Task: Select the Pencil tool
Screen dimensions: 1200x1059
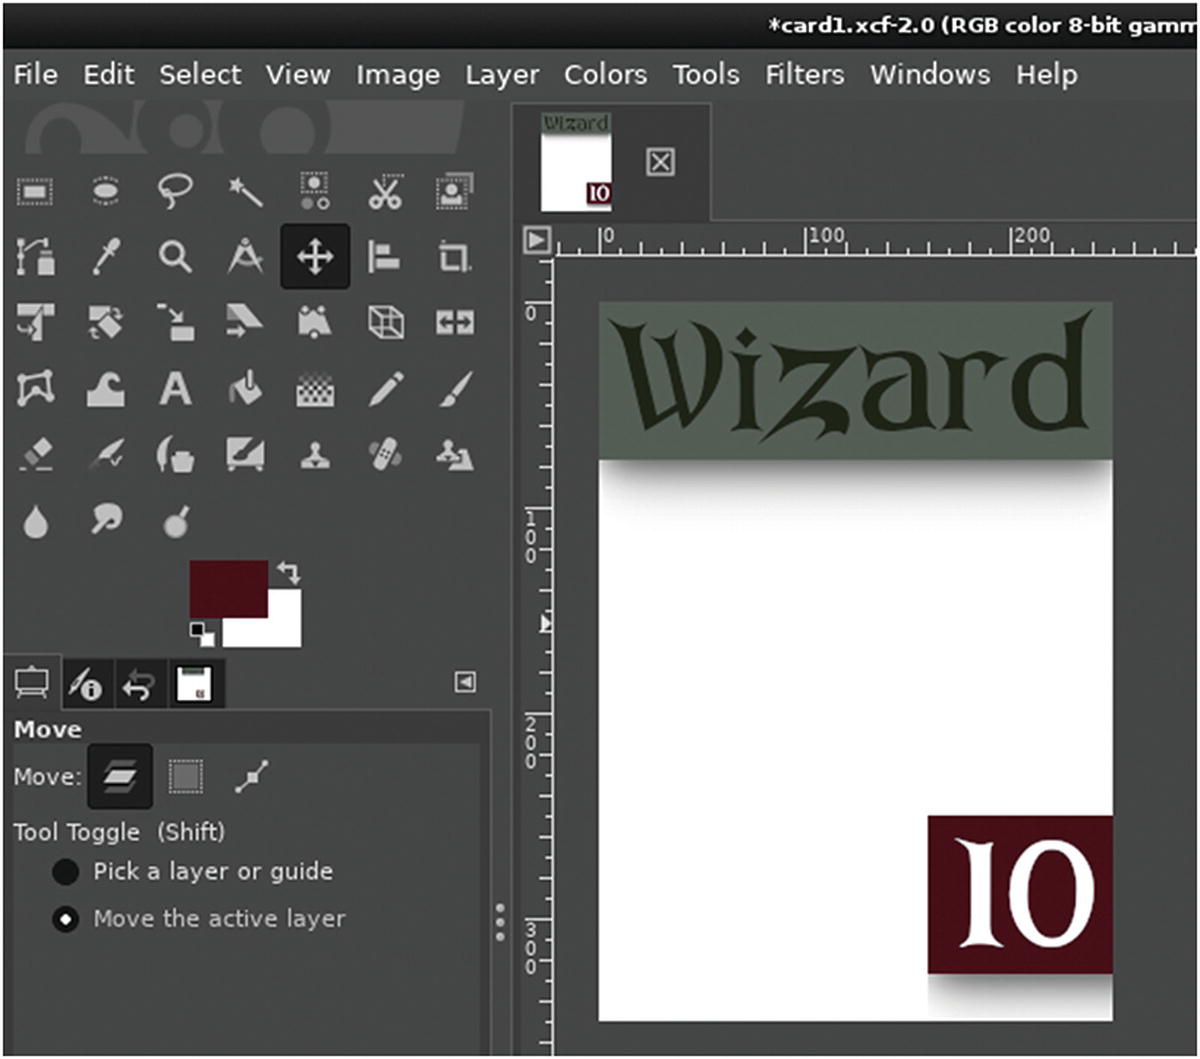Action: pyautogui.click(x=384, y=389)
